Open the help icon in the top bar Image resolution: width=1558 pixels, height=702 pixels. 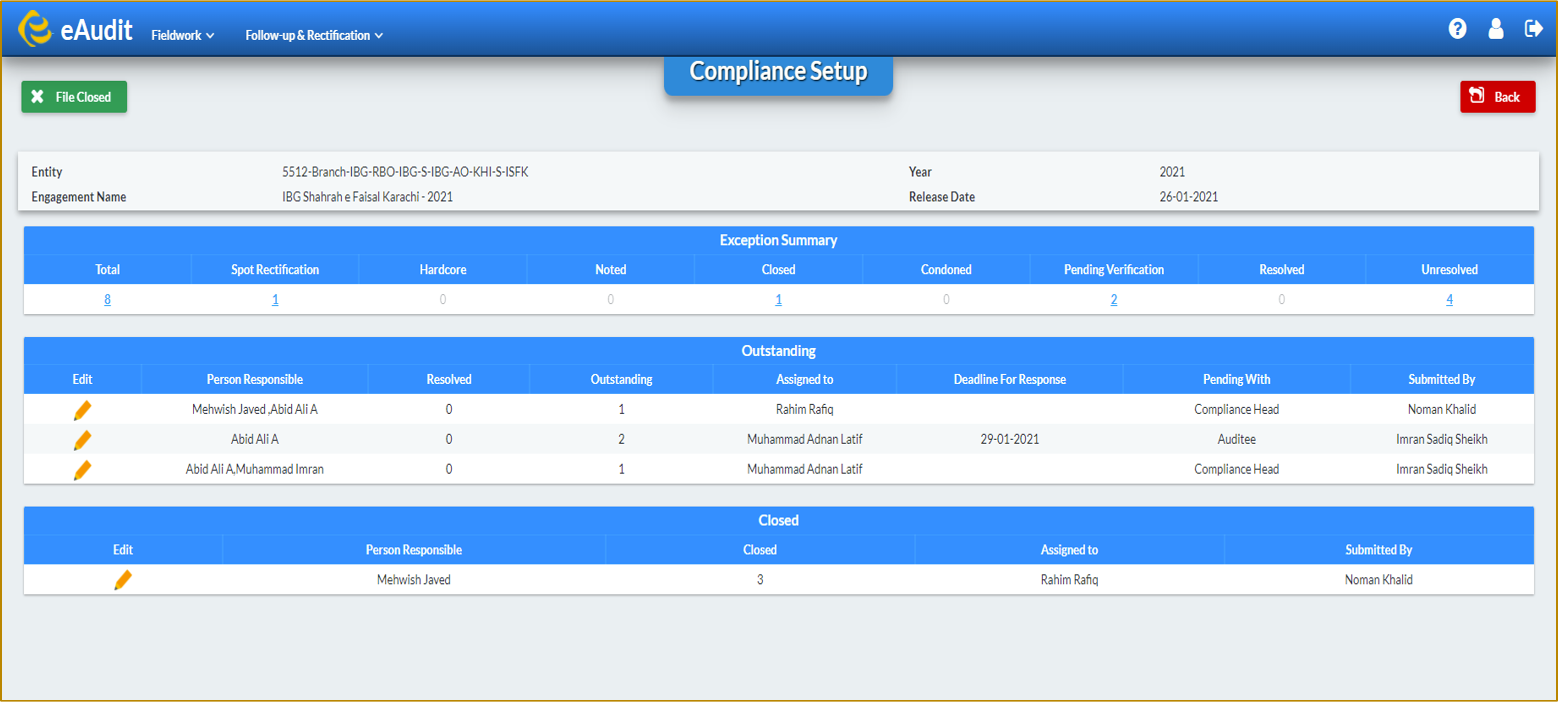click(x=1457, y=28)
